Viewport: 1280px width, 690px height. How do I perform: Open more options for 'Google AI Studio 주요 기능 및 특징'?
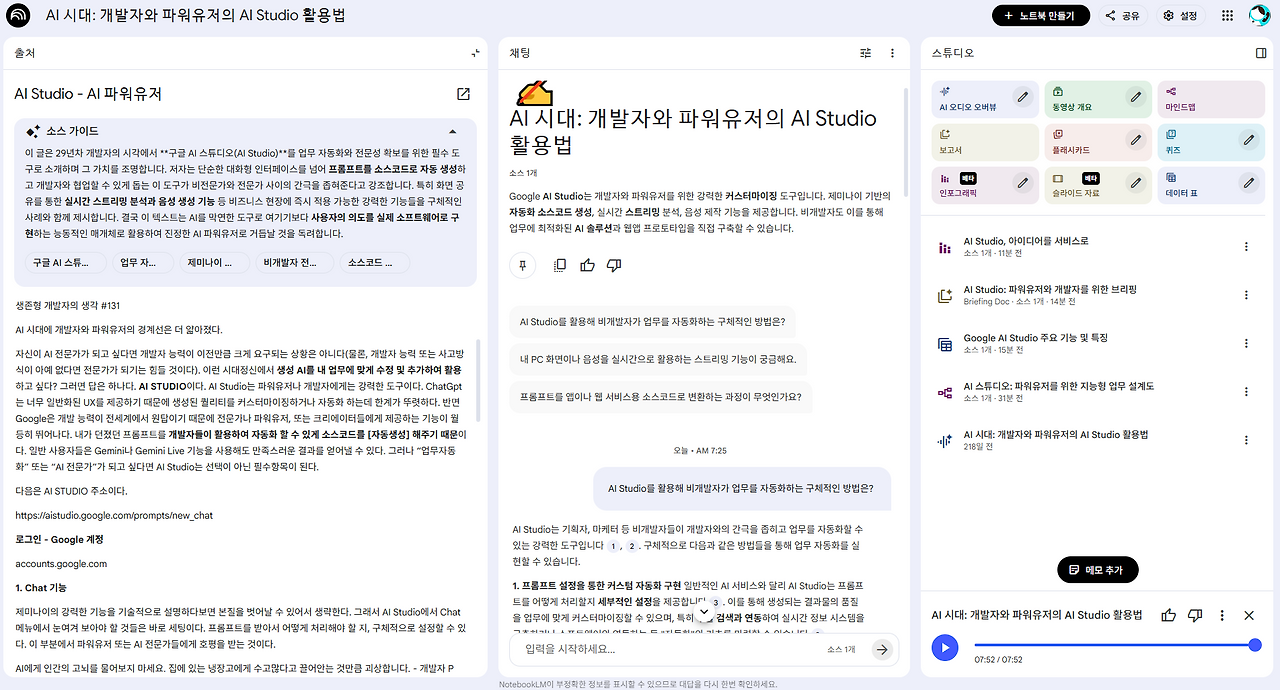click(1246, 344)
